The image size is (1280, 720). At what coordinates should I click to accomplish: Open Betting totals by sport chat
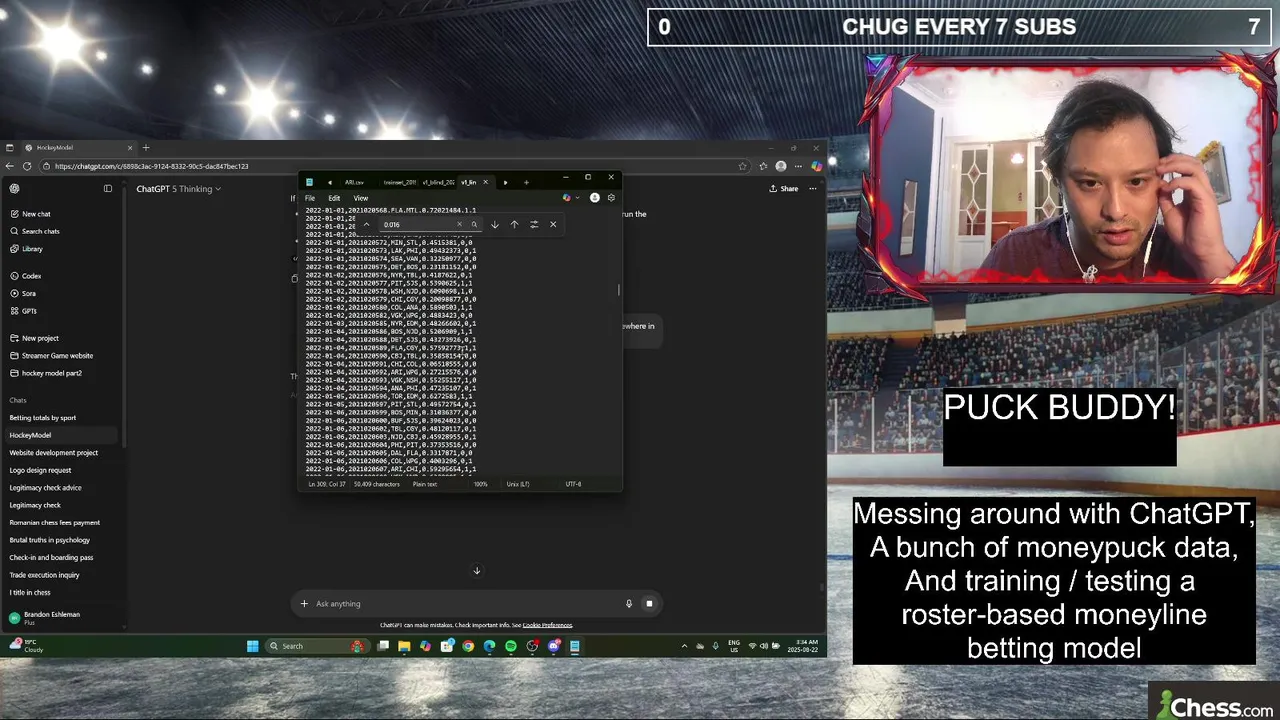click(43, 418)
